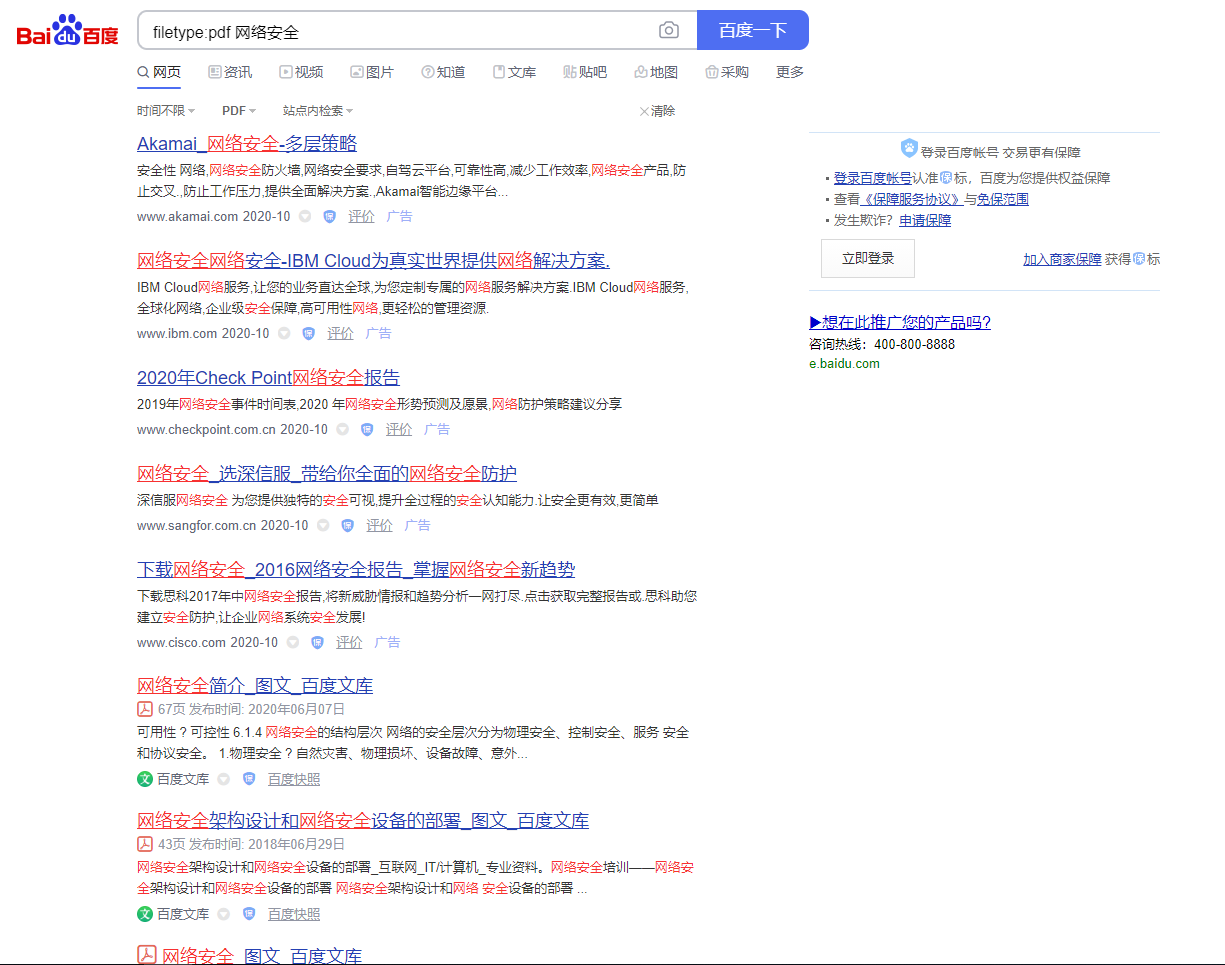This screenshot has width=1225, height=965.
Task: Open 想在此推广您的产品吗？ link
Action: click(900, 322)
